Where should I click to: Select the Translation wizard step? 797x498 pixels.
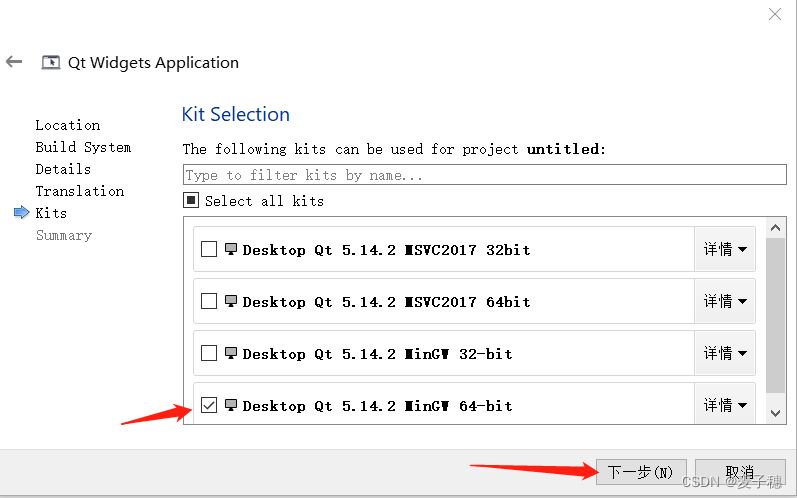80,191
